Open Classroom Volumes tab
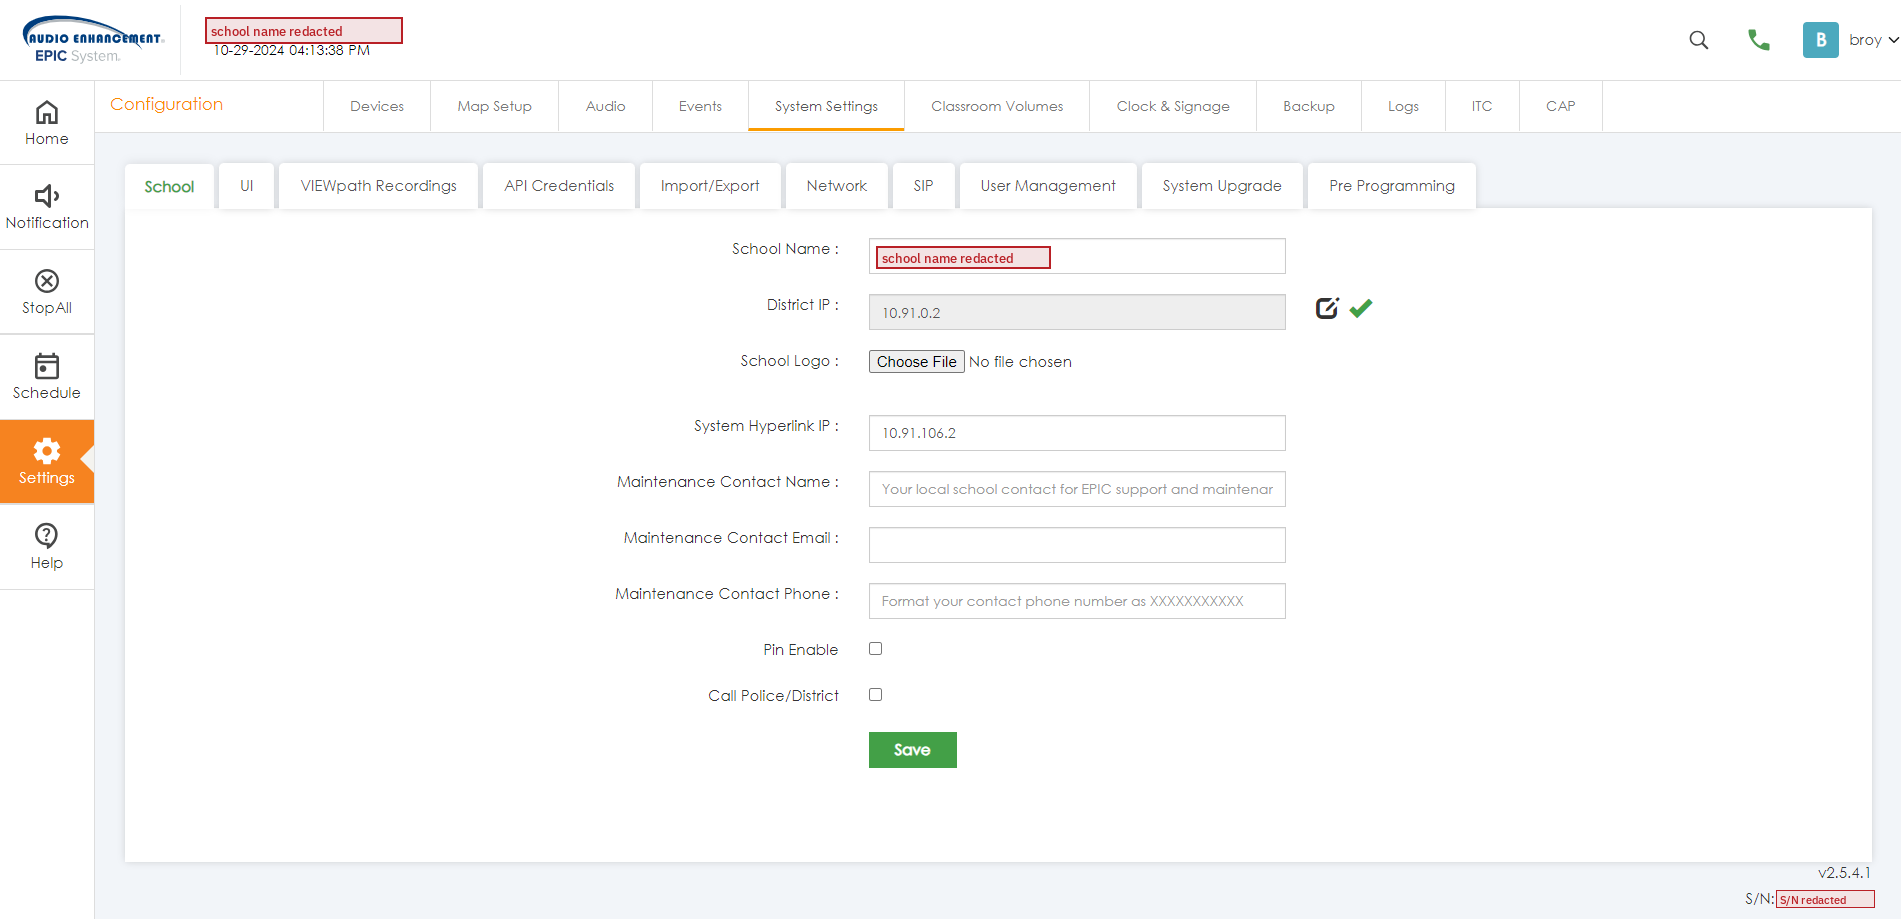Viewport: 1901px width, 919px height. point(997,106)
